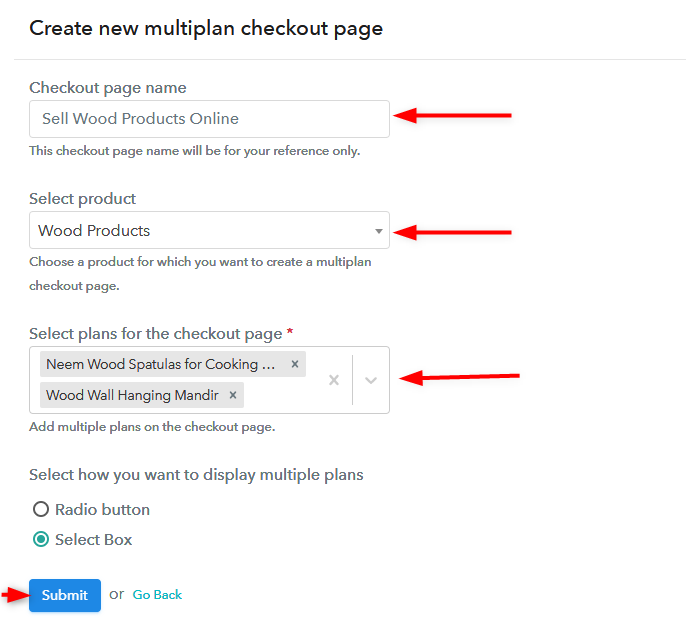The height and width of the screenshot is (628, 686).
Task: Open the Select product dropdown
Action: click(209, 230)
